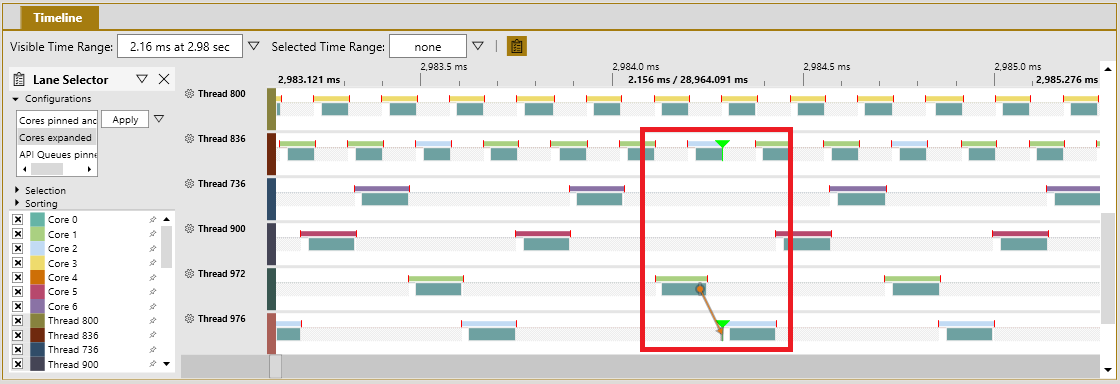Pin the Core 1 lane

pyautogui.click(x=152, y=234)
